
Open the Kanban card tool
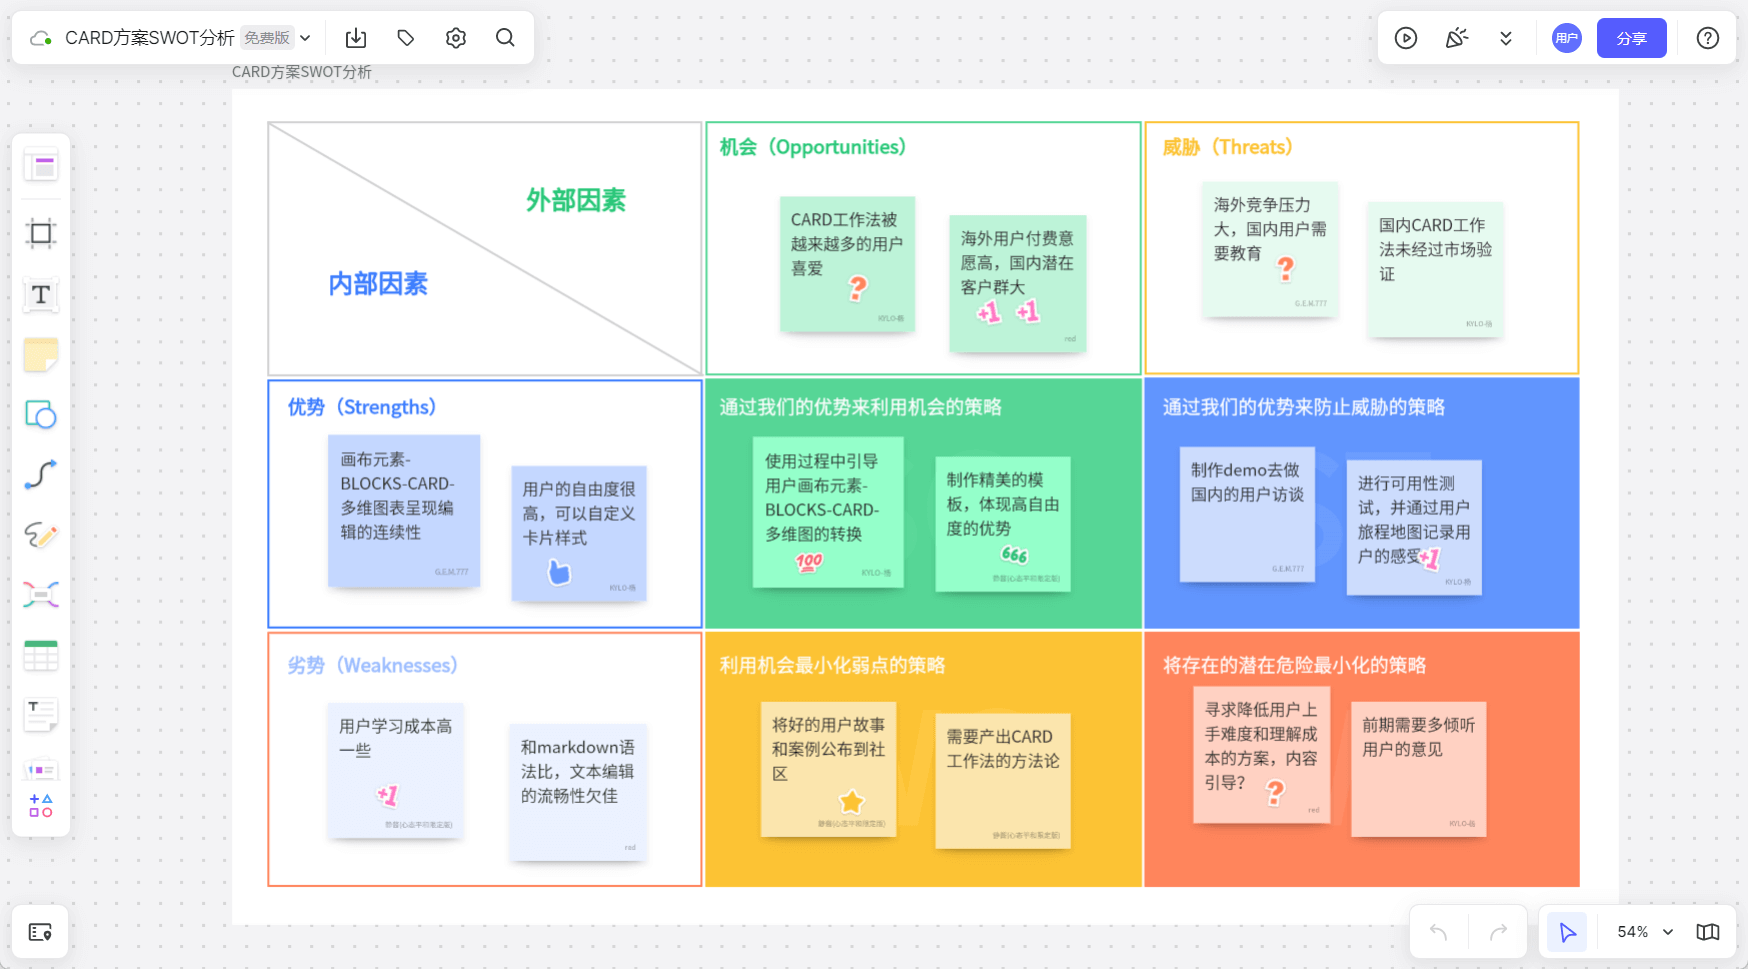click(41, 770)
